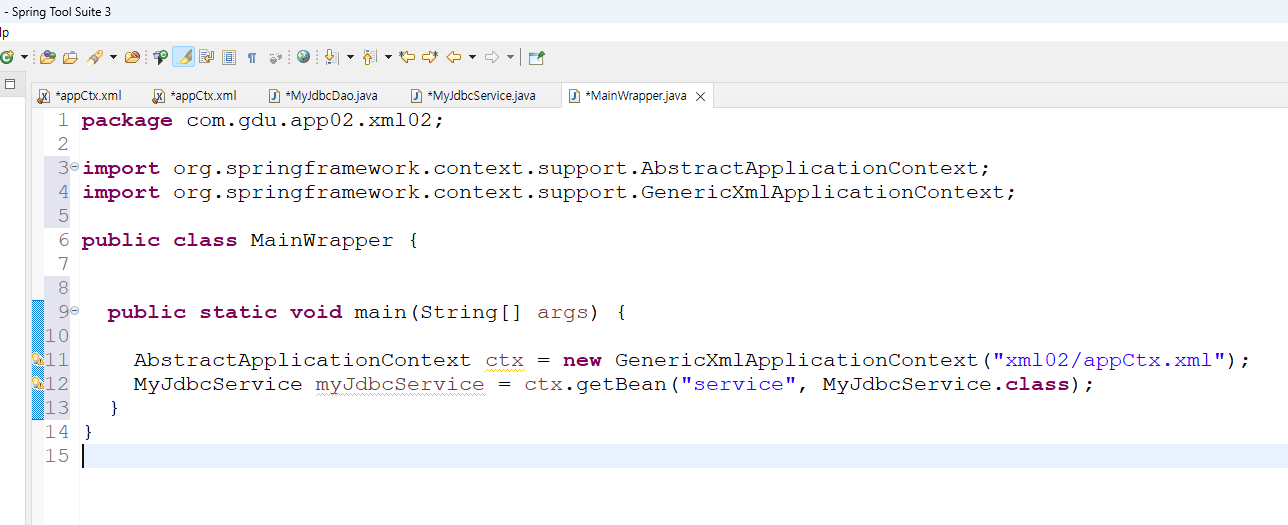The image size is (1288, 525).
Task: Open back history dropdown arrow
Action: [x=472, y=57]
